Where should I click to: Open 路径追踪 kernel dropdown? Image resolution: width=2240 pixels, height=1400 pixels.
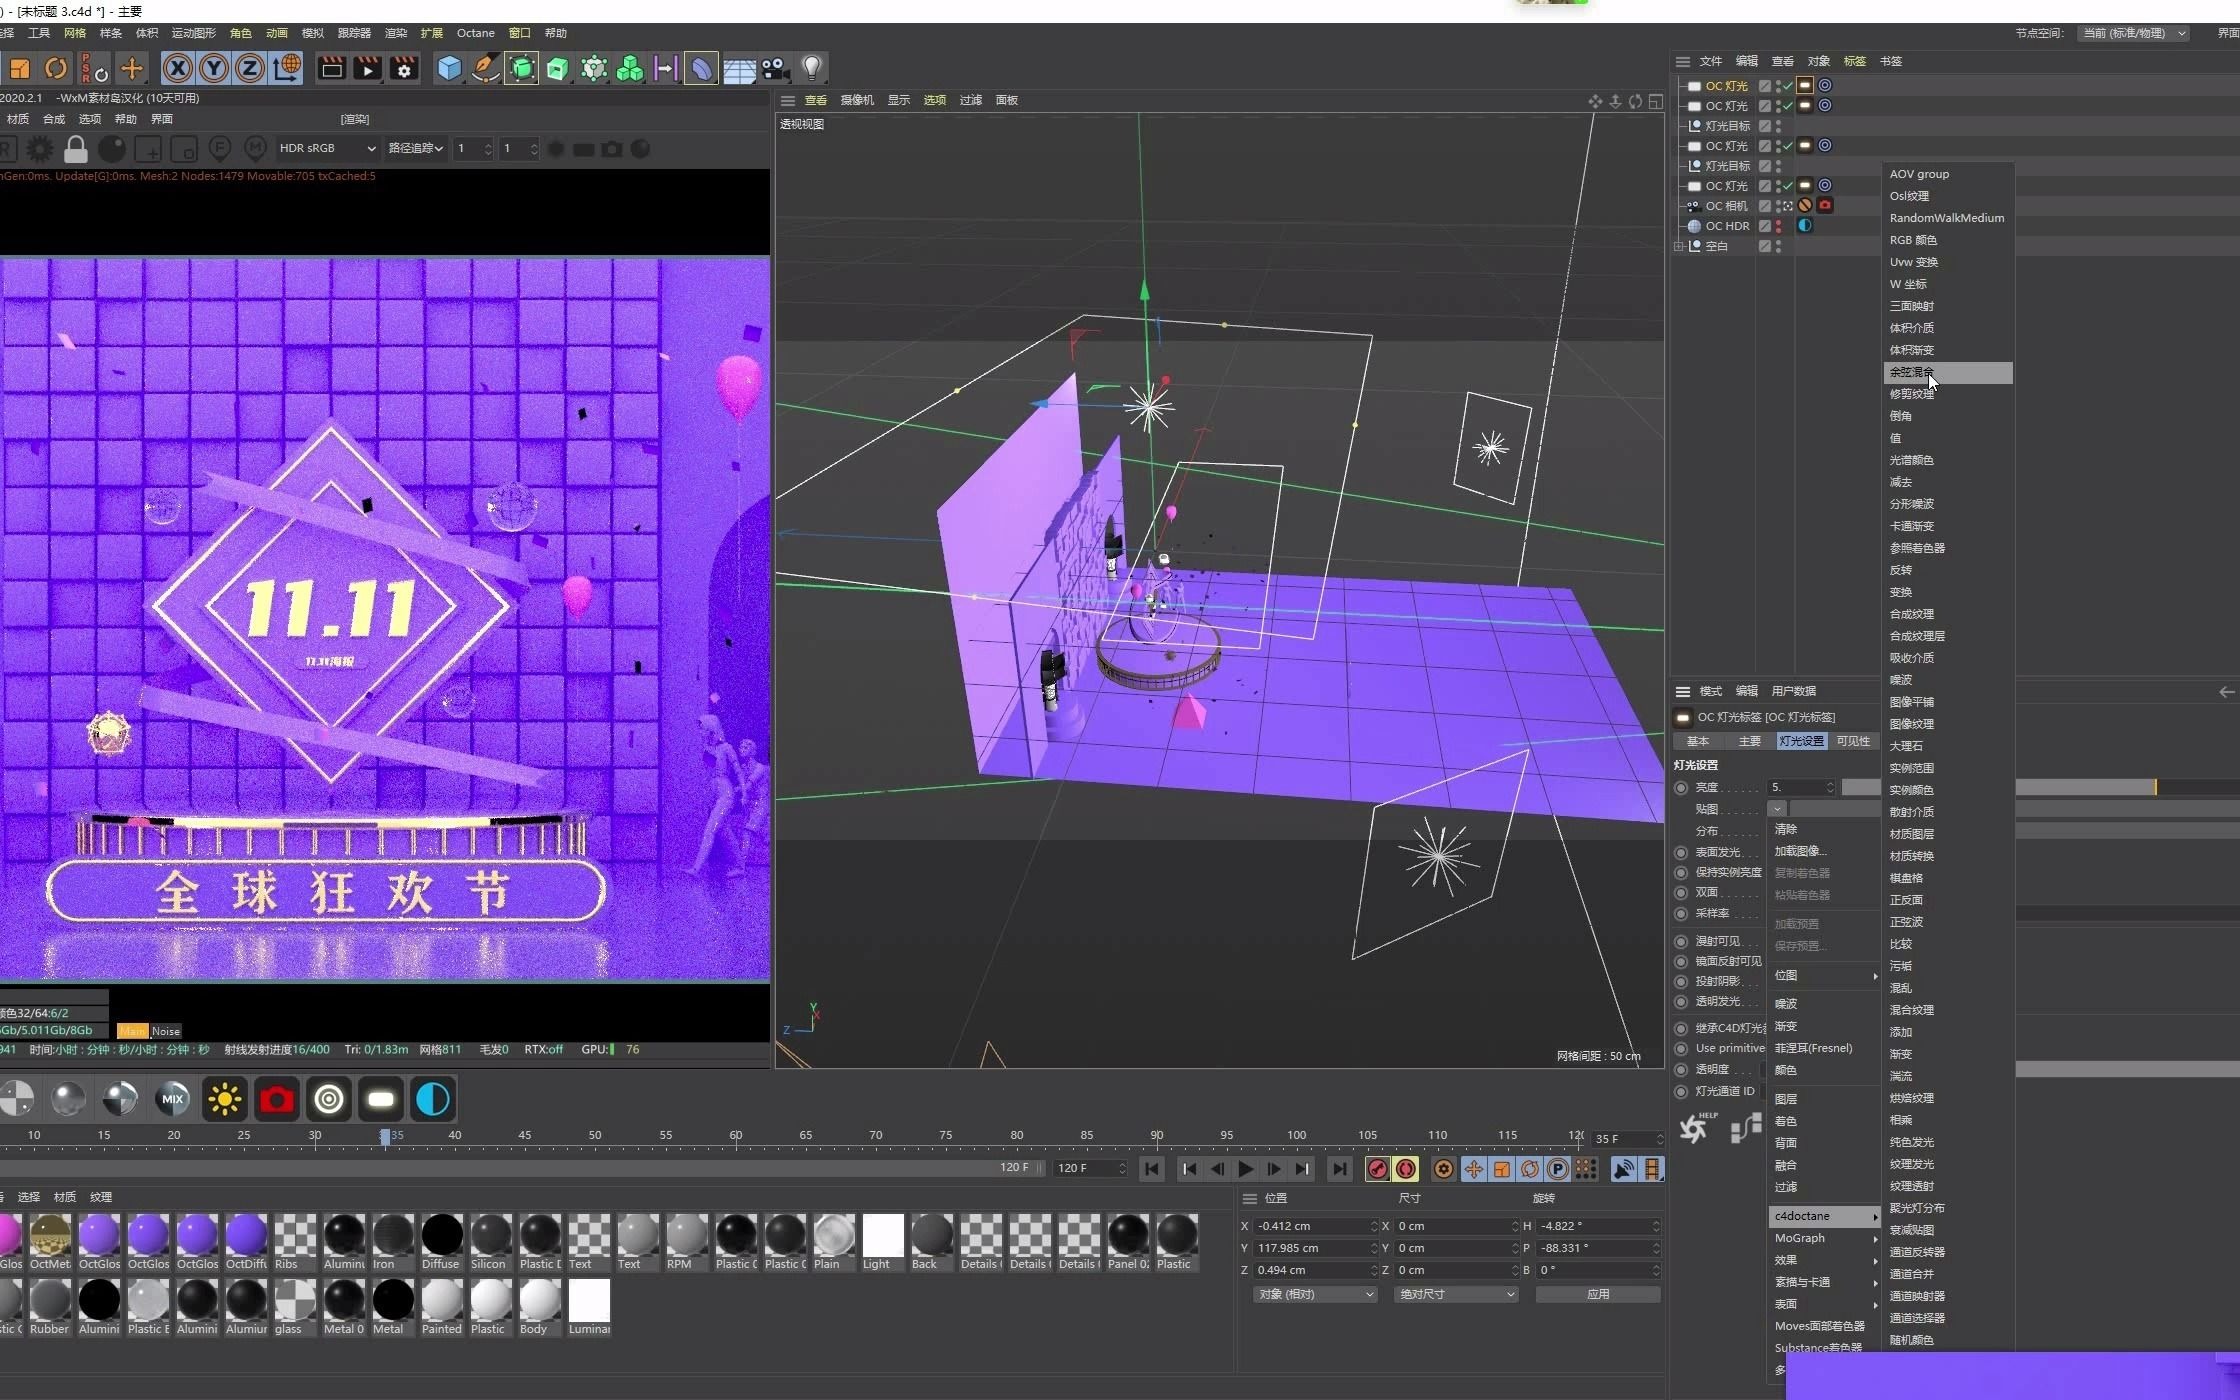[x=415, y=148]
